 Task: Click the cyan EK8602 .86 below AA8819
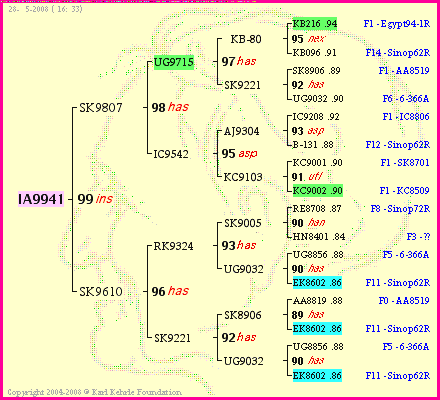[317, 329]
